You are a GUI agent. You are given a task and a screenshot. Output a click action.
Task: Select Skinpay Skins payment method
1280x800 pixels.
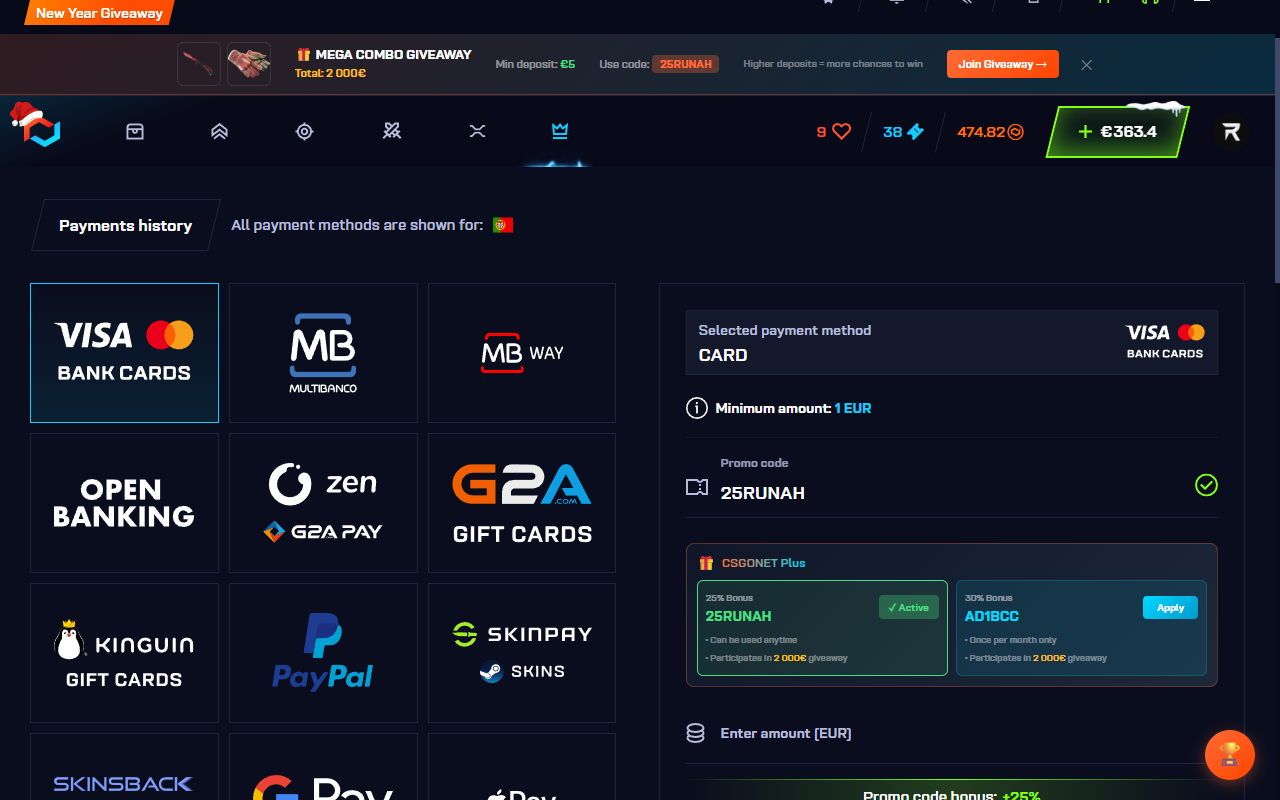click(522, 653)
